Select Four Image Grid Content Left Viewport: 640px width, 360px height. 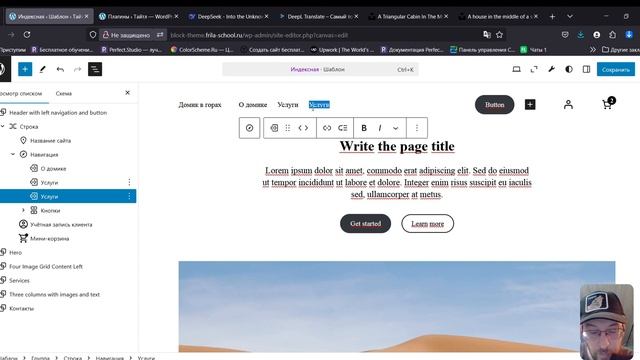(46, 267)
